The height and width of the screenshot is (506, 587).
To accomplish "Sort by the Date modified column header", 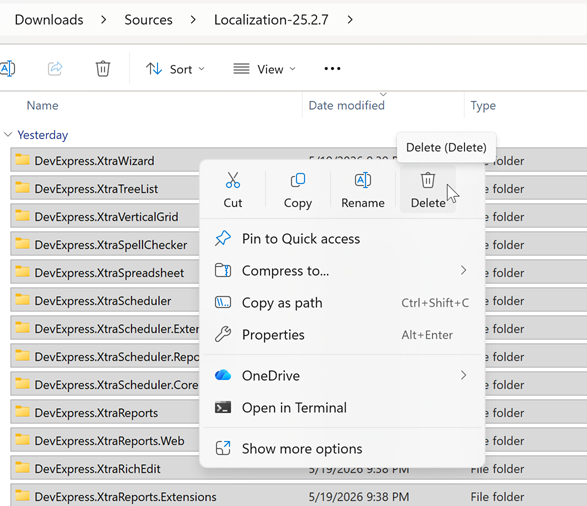I will pyautogui.click(x=346, y=106).
